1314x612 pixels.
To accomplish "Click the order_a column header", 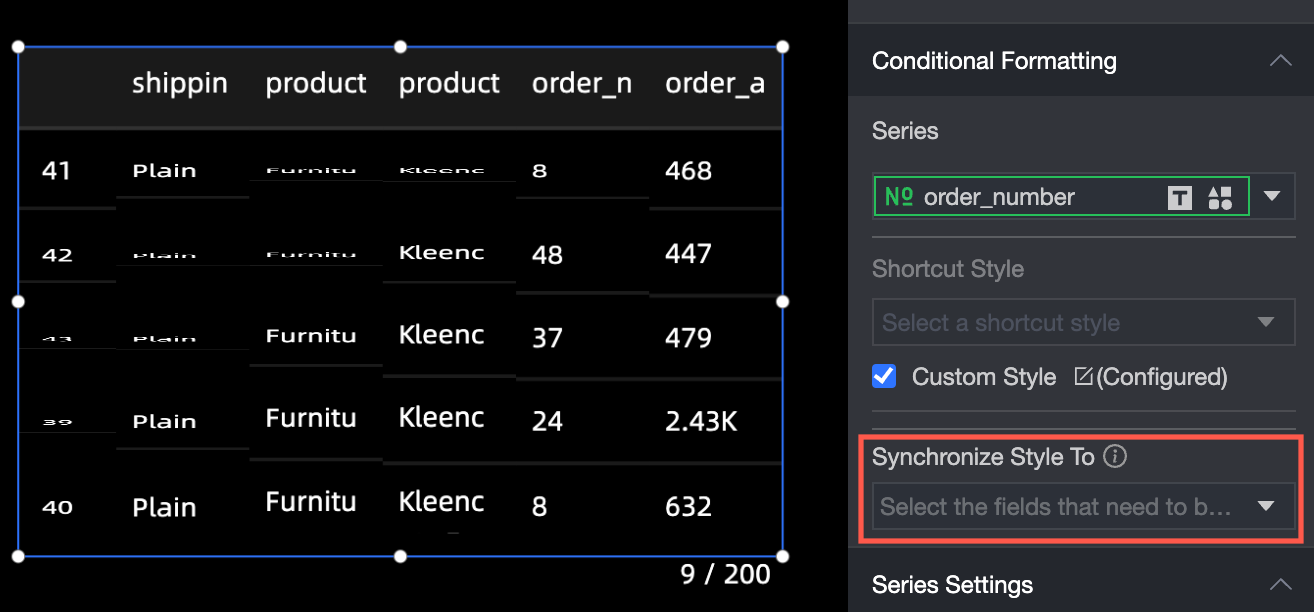I will click(714, 83).
